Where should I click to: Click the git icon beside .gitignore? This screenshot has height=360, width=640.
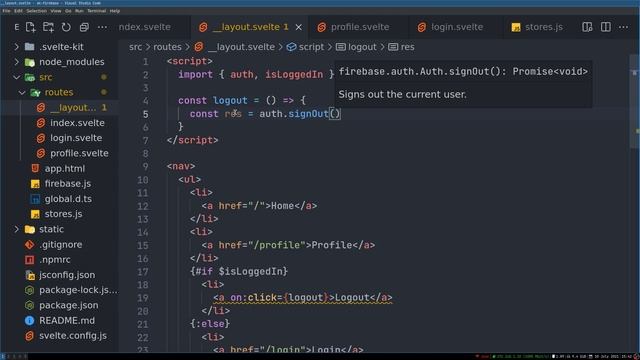[29, 244]
